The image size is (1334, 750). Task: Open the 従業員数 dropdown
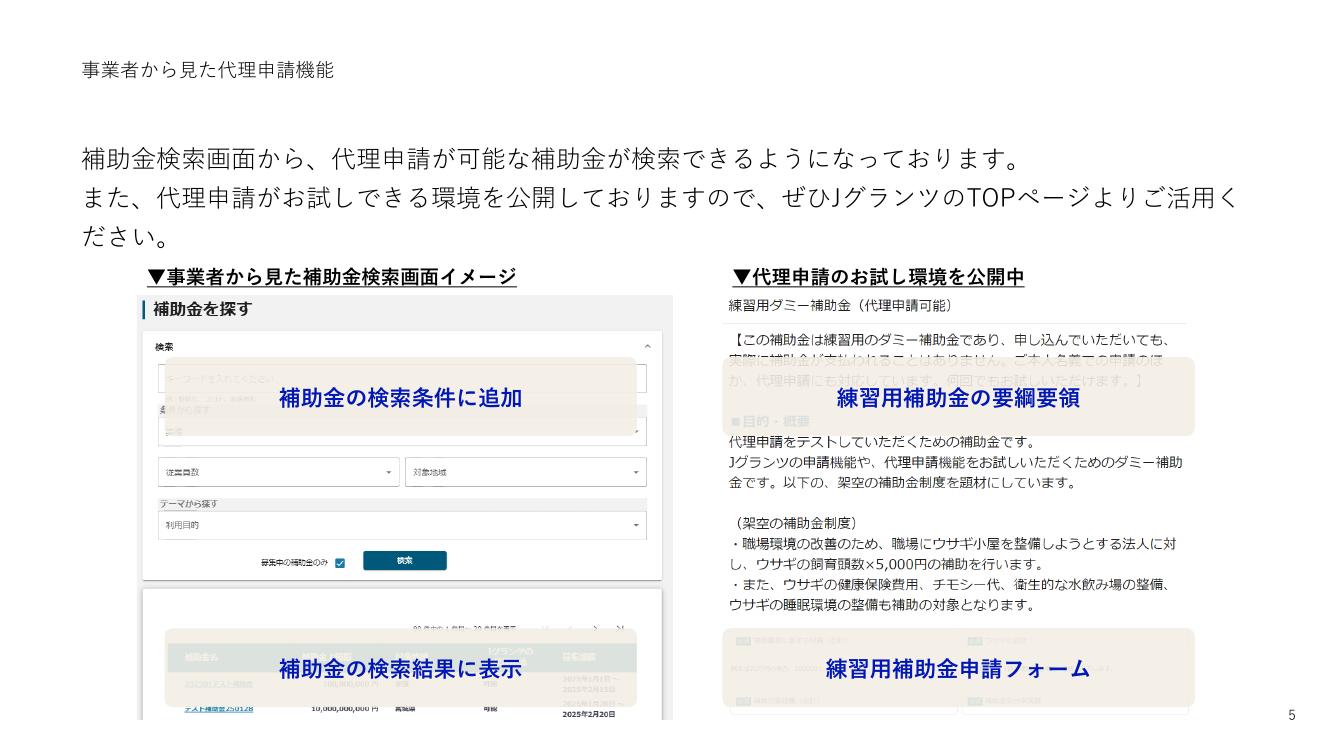(x=279, y=472)
